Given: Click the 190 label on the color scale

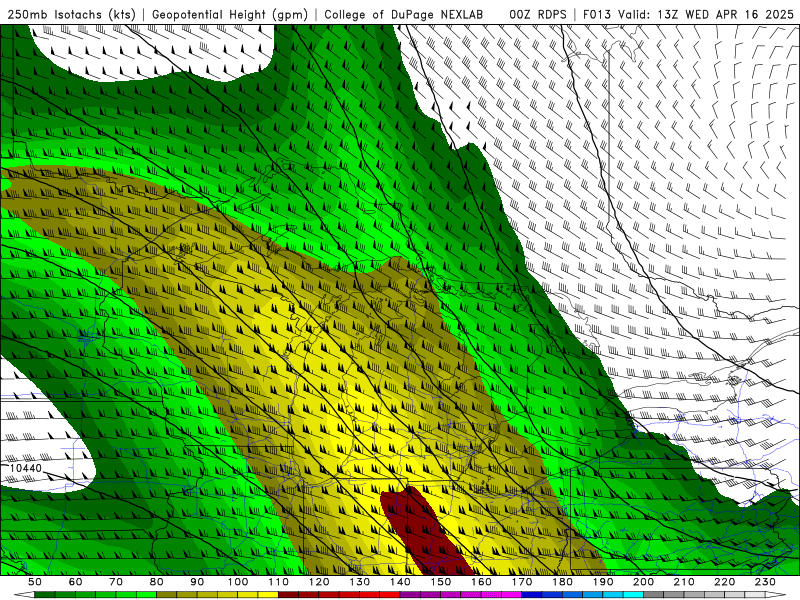Looking at the screenshot, I should pyautogui.click(x=604, y=582).
